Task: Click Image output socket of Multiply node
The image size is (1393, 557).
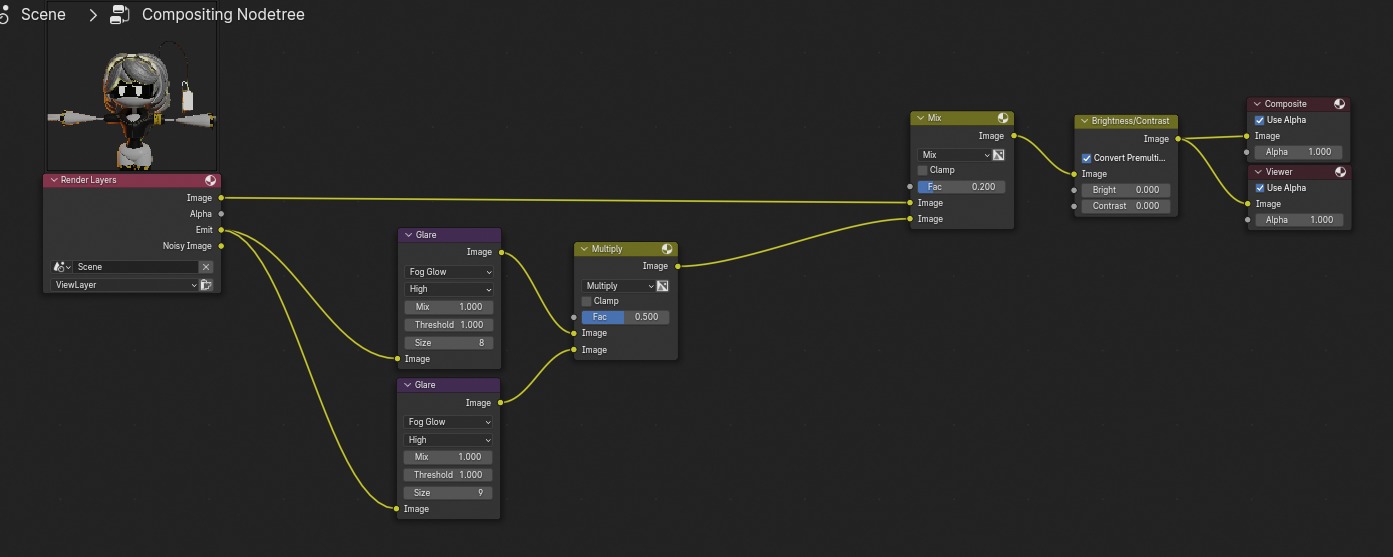Action: pyautogui.click(x=678, y=266)
